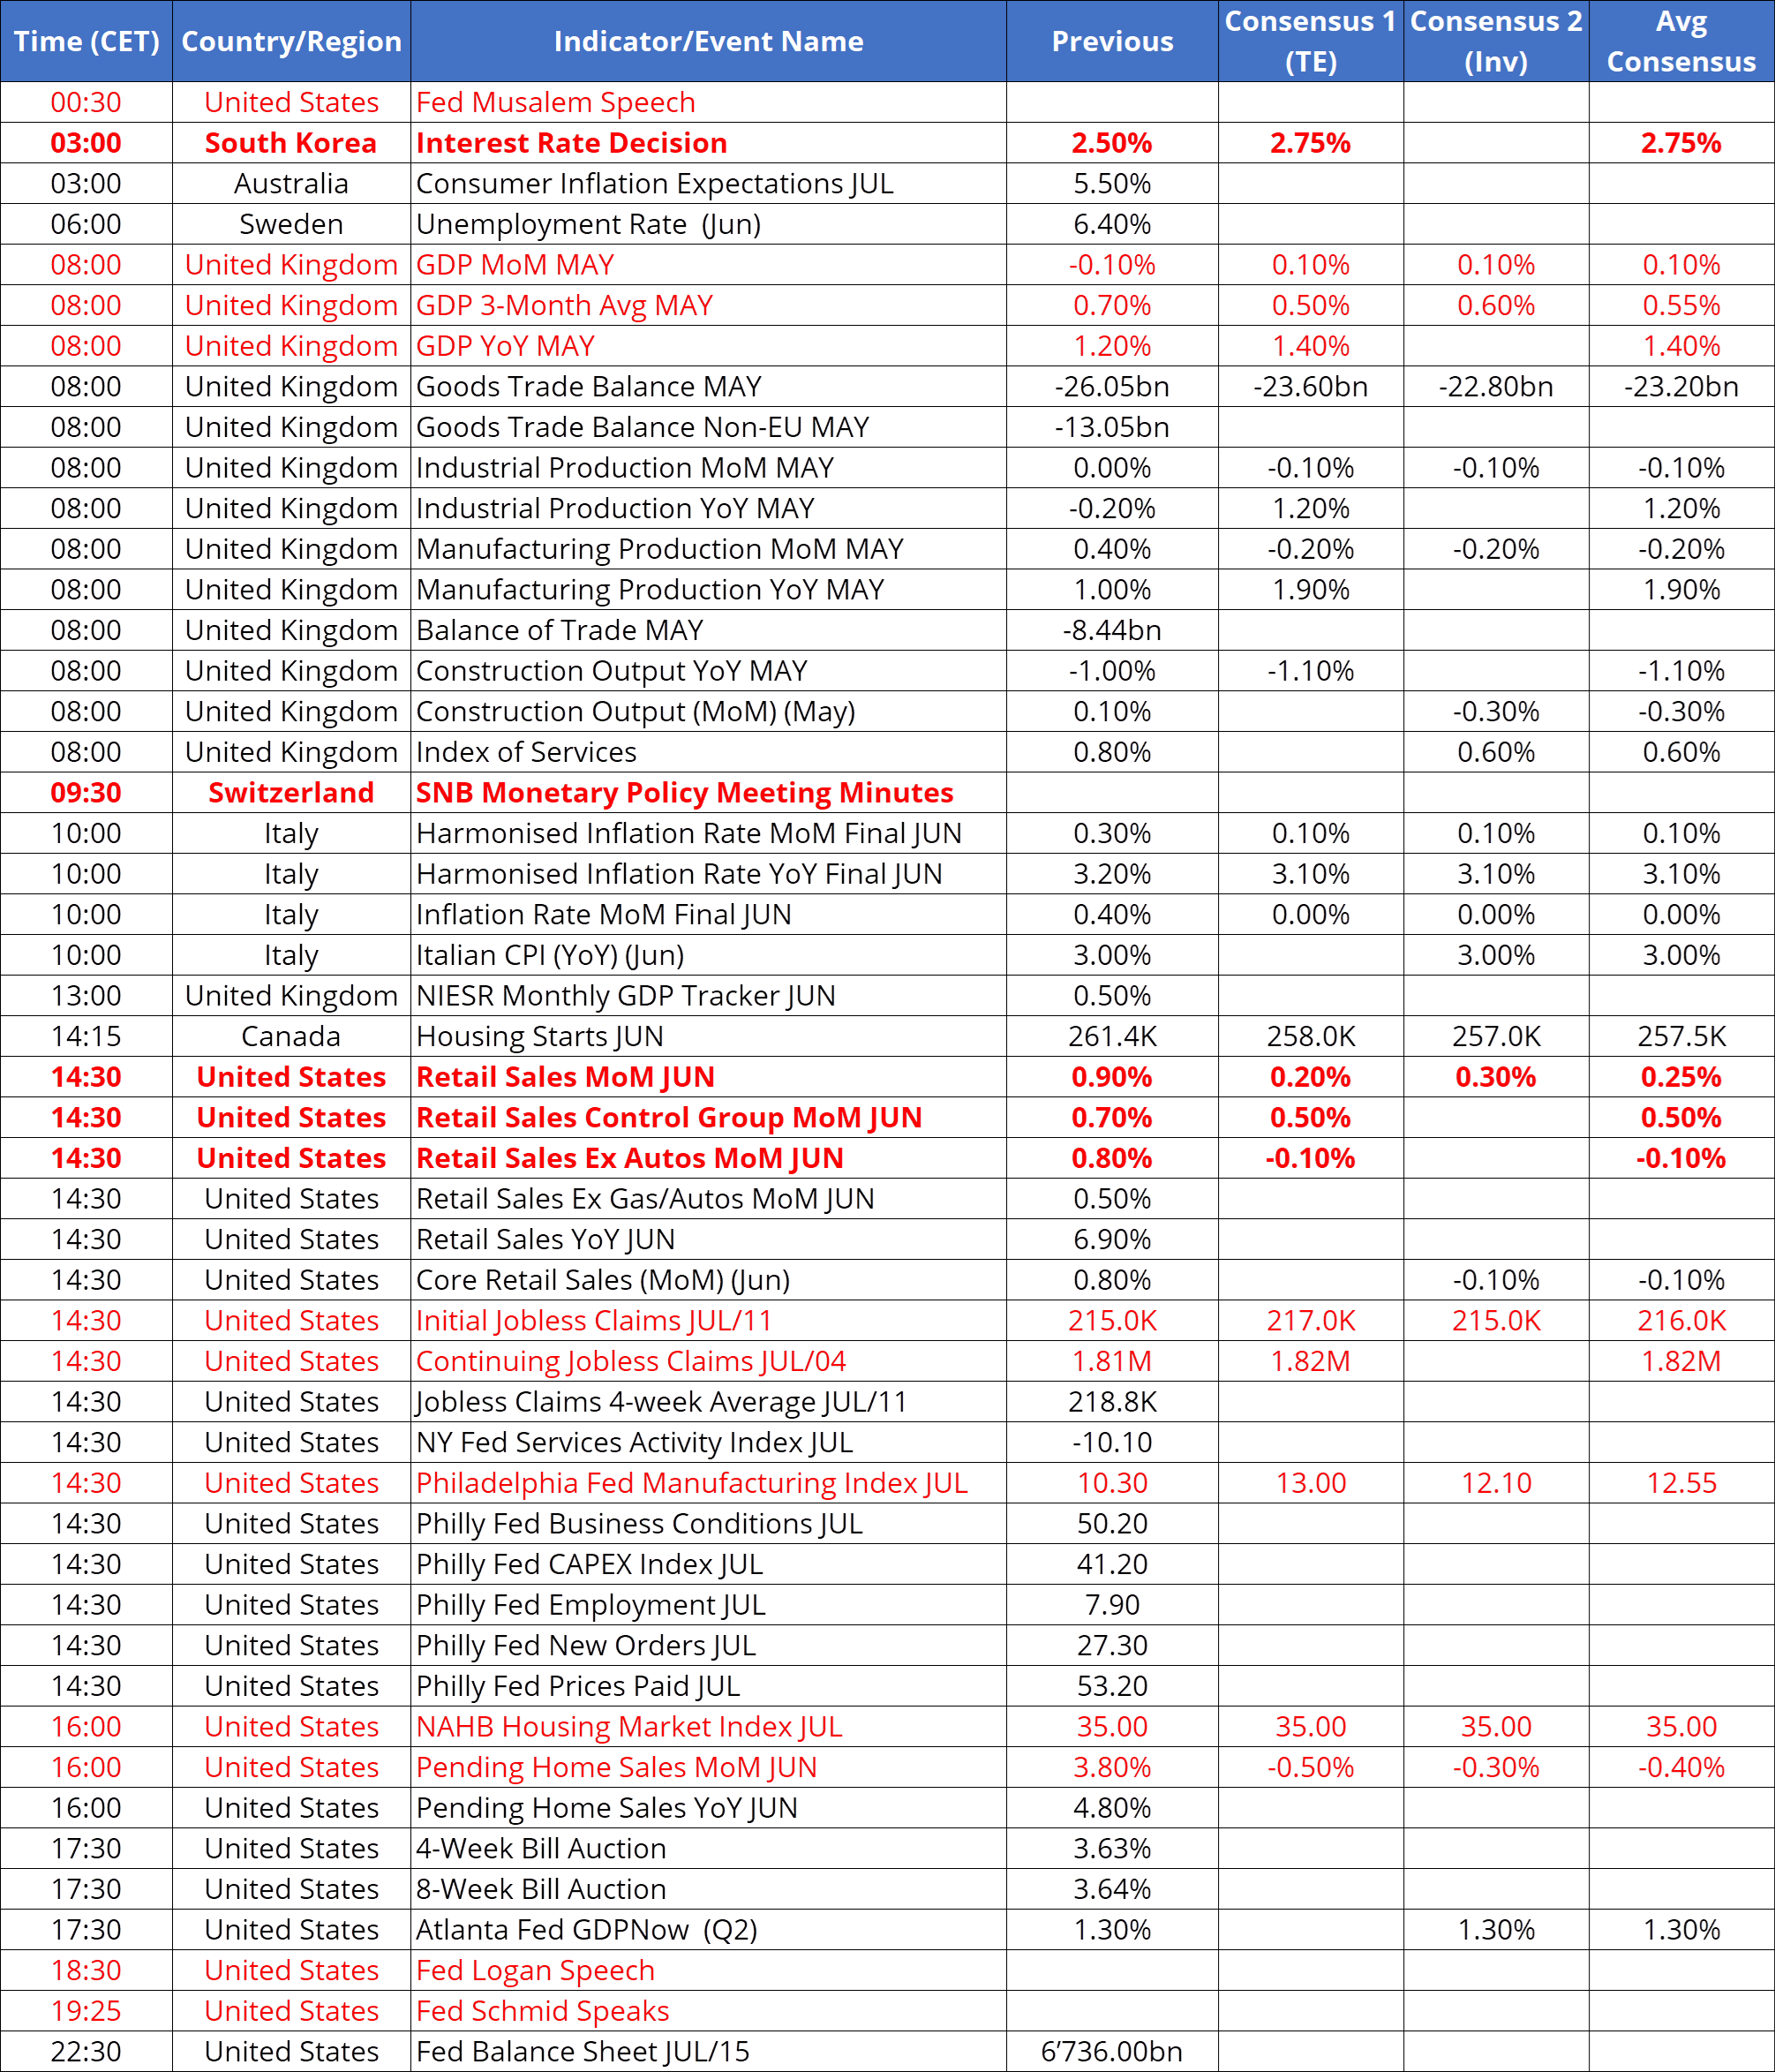Click the Index of Services cell
The image size is (1775, 2072).
708,752
